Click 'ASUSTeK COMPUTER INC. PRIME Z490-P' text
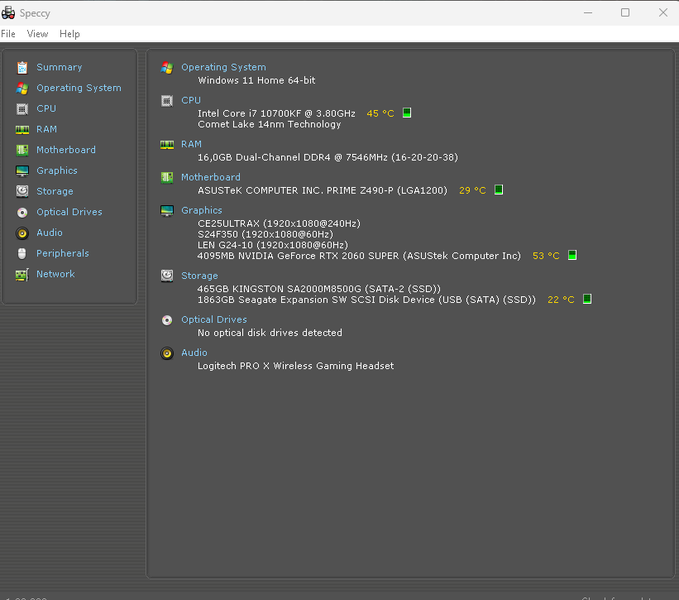The height and width of the screenshot is (600, 679). (322, 190)
